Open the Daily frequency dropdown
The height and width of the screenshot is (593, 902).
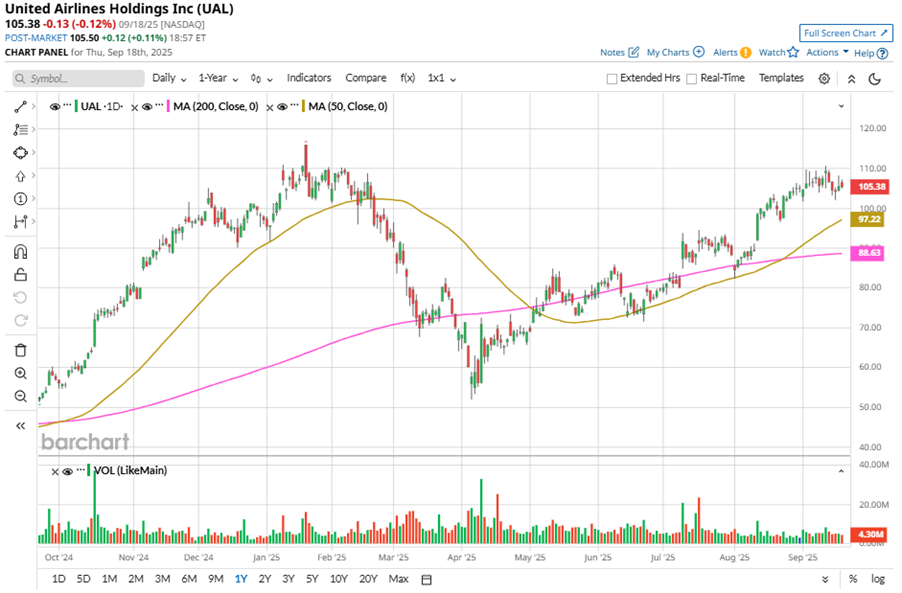click(169, 78)
